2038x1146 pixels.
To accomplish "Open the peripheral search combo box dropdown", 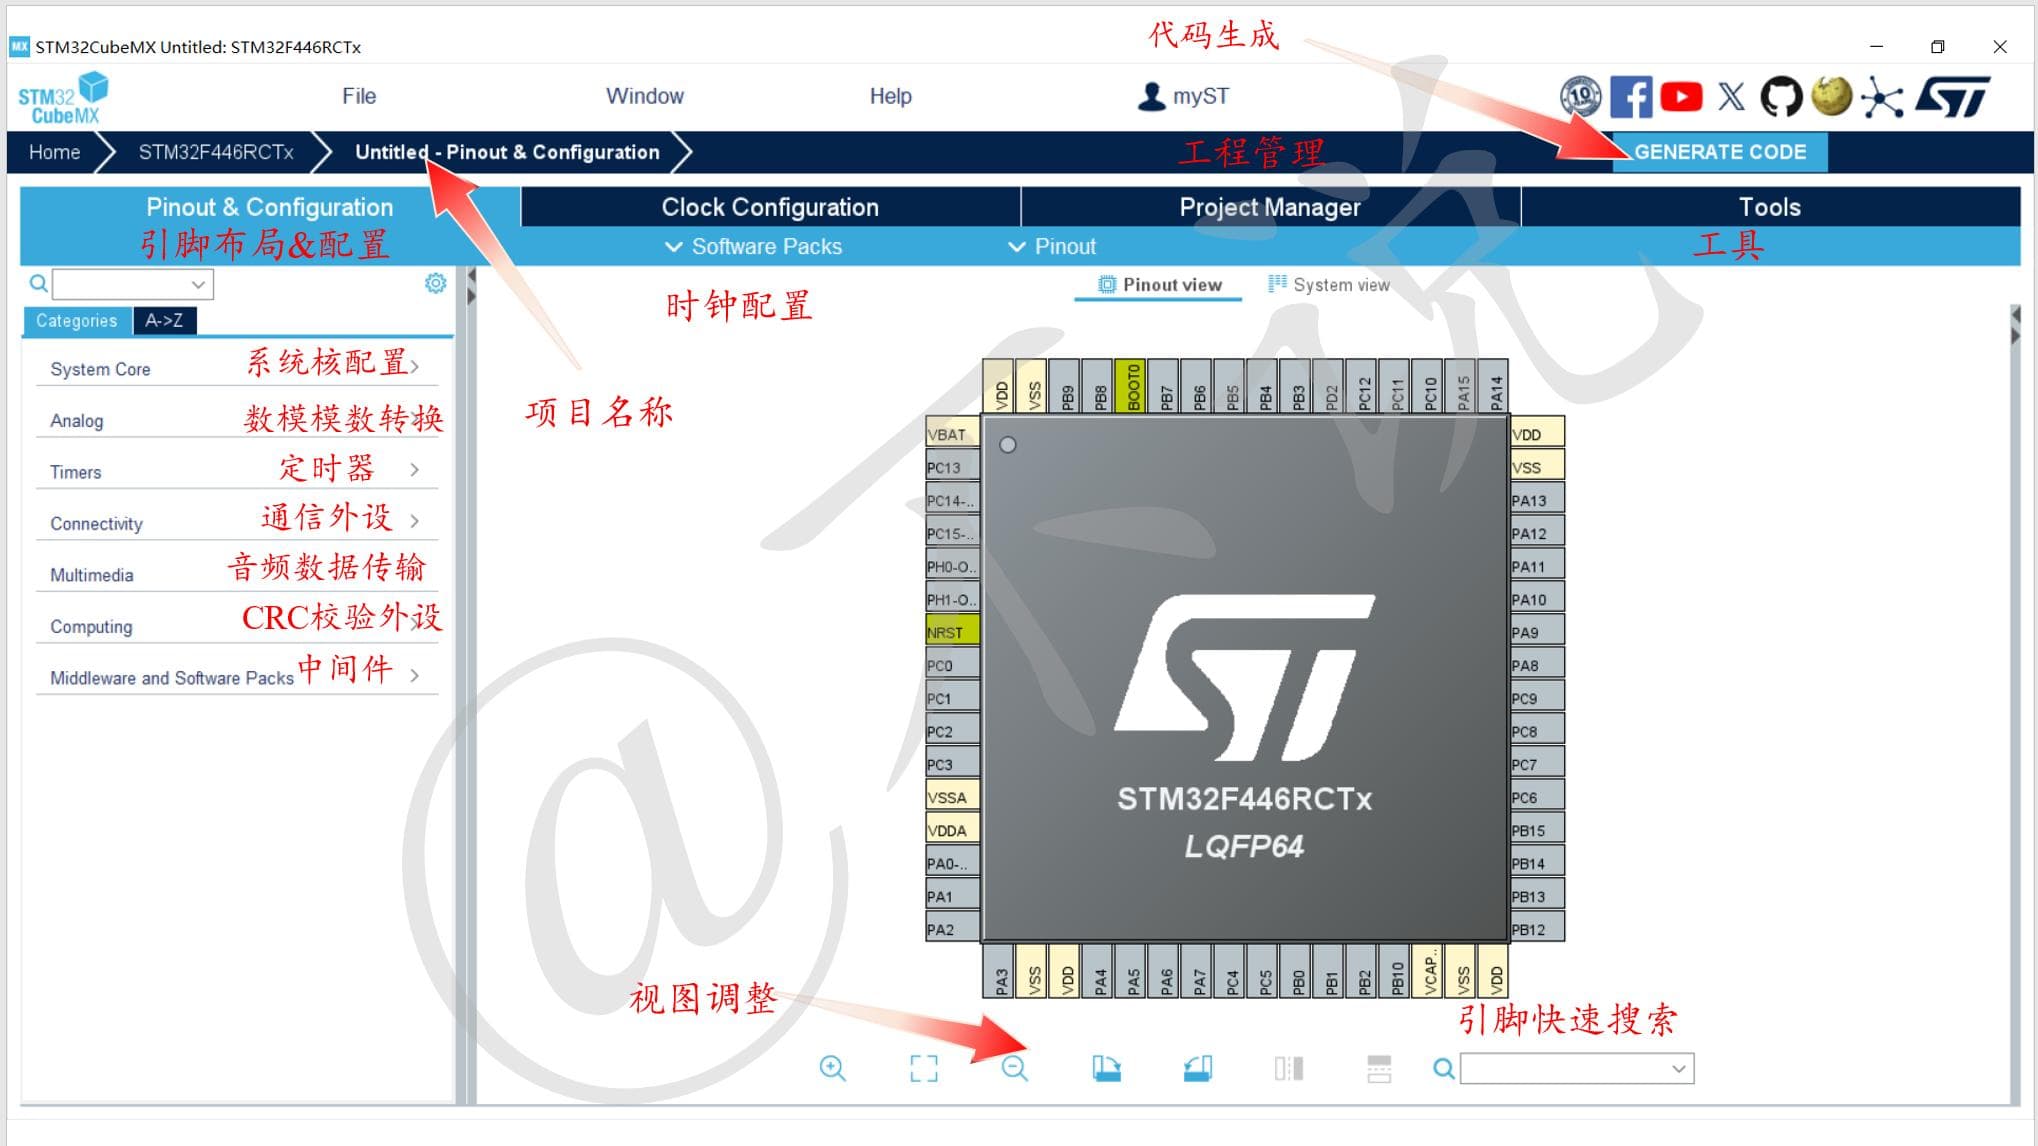I will coord(198,285).
